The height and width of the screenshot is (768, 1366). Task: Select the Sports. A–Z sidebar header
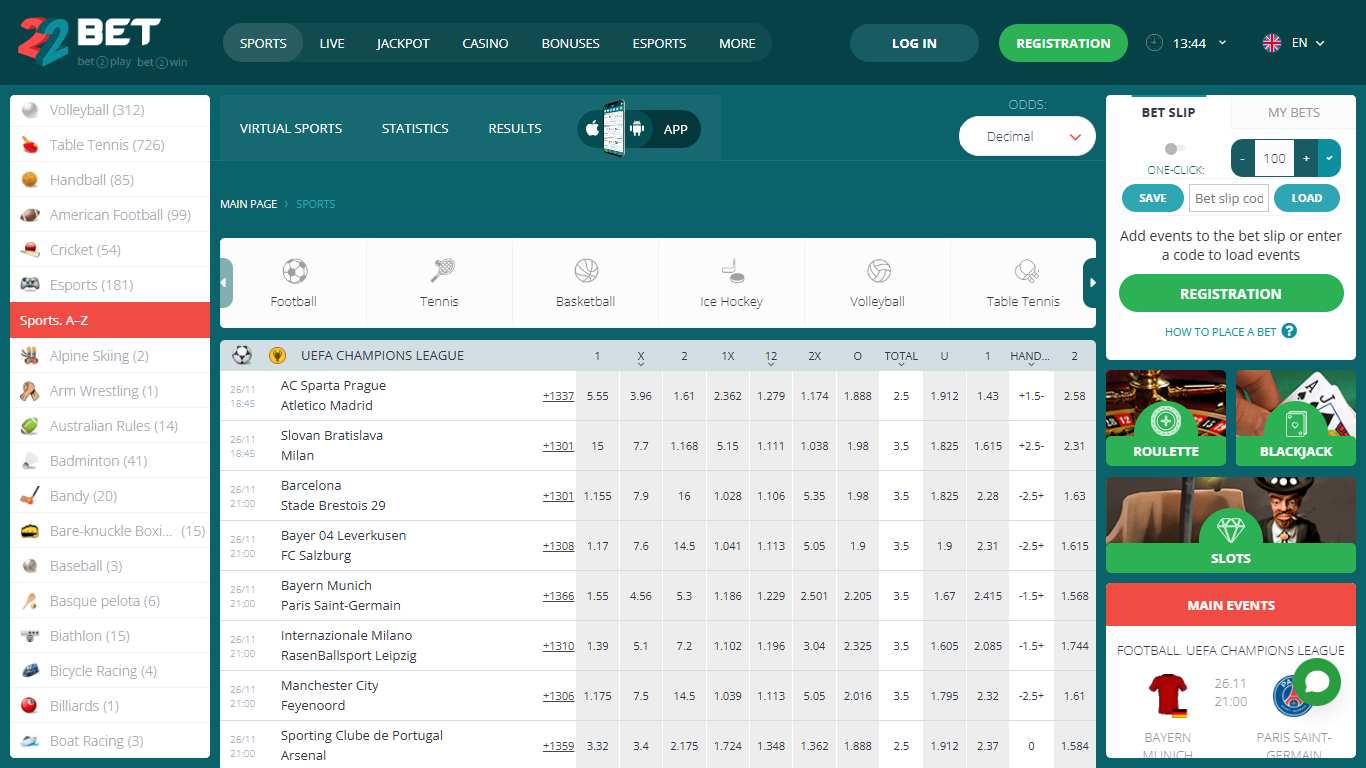pyautogui.click(x=110, y=321)
